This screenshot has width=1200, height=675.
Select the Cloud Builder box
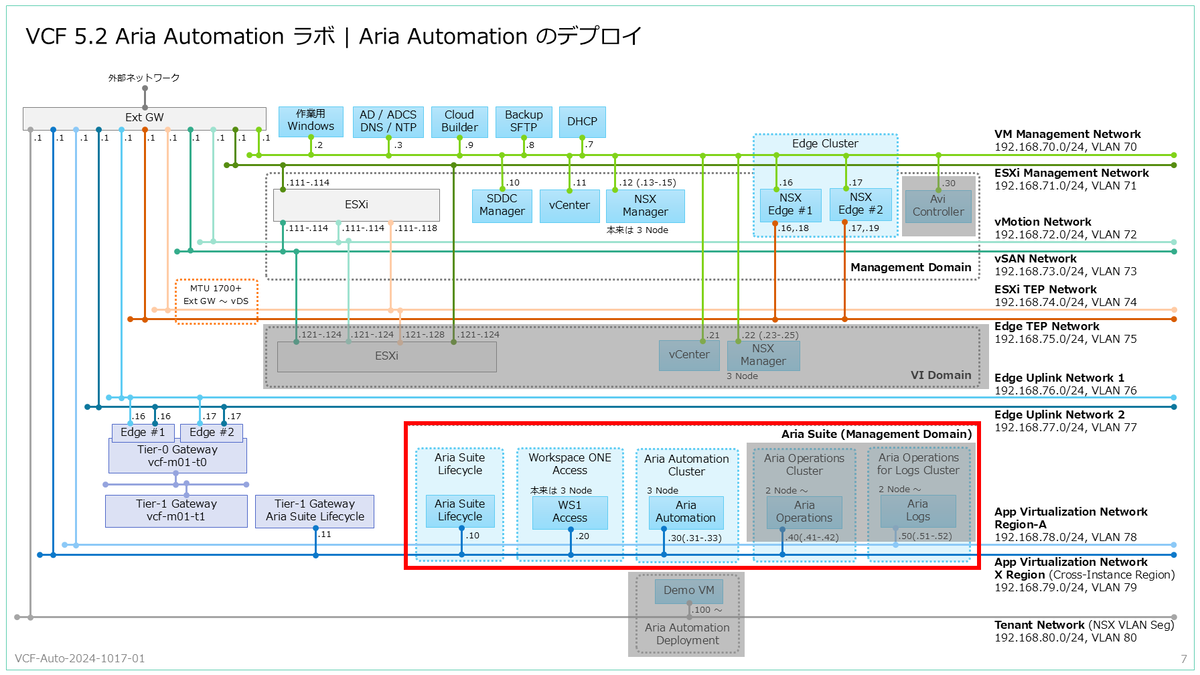[460, 121]
